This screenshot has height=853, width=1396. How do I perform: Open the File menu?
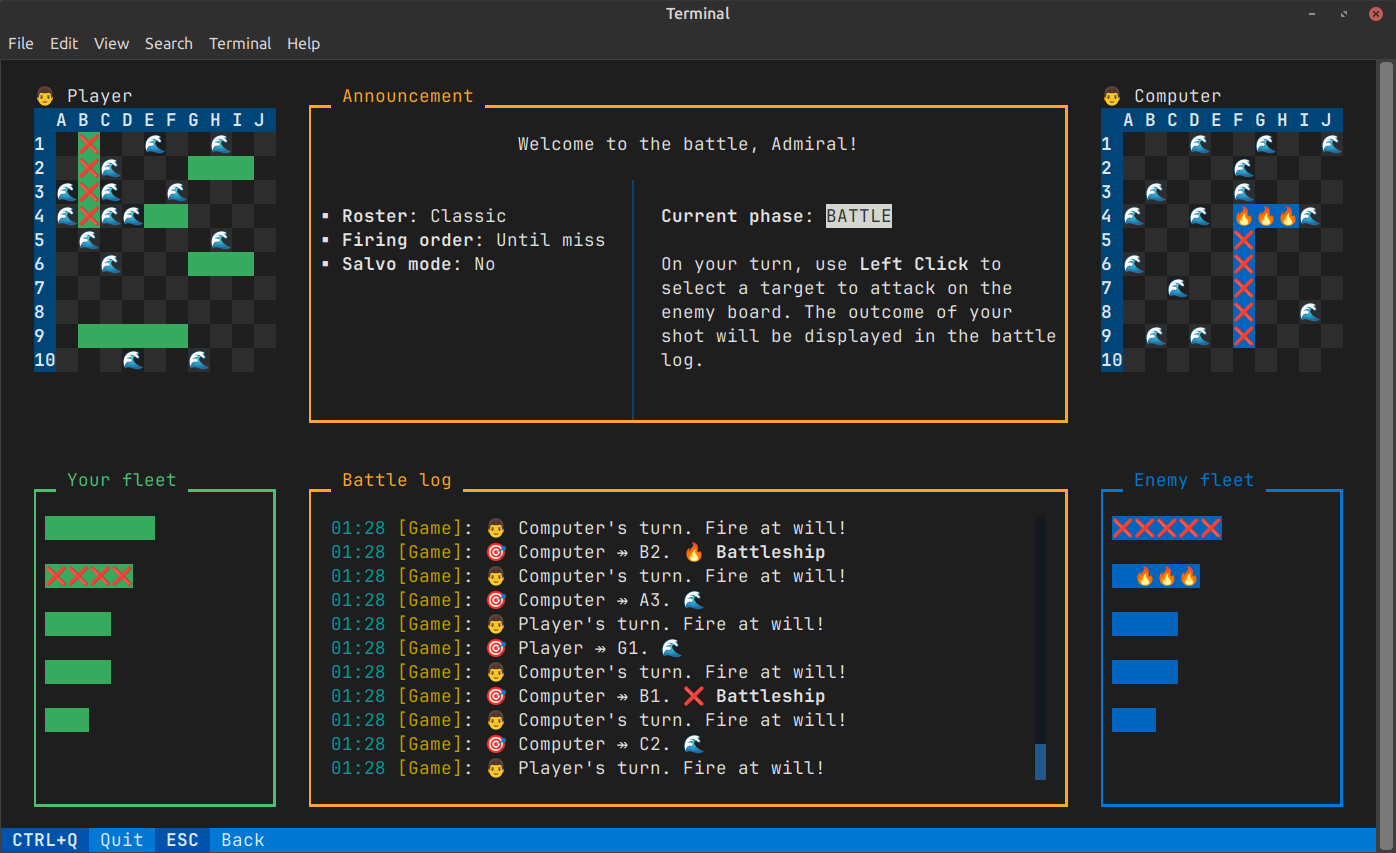point(21,43)
